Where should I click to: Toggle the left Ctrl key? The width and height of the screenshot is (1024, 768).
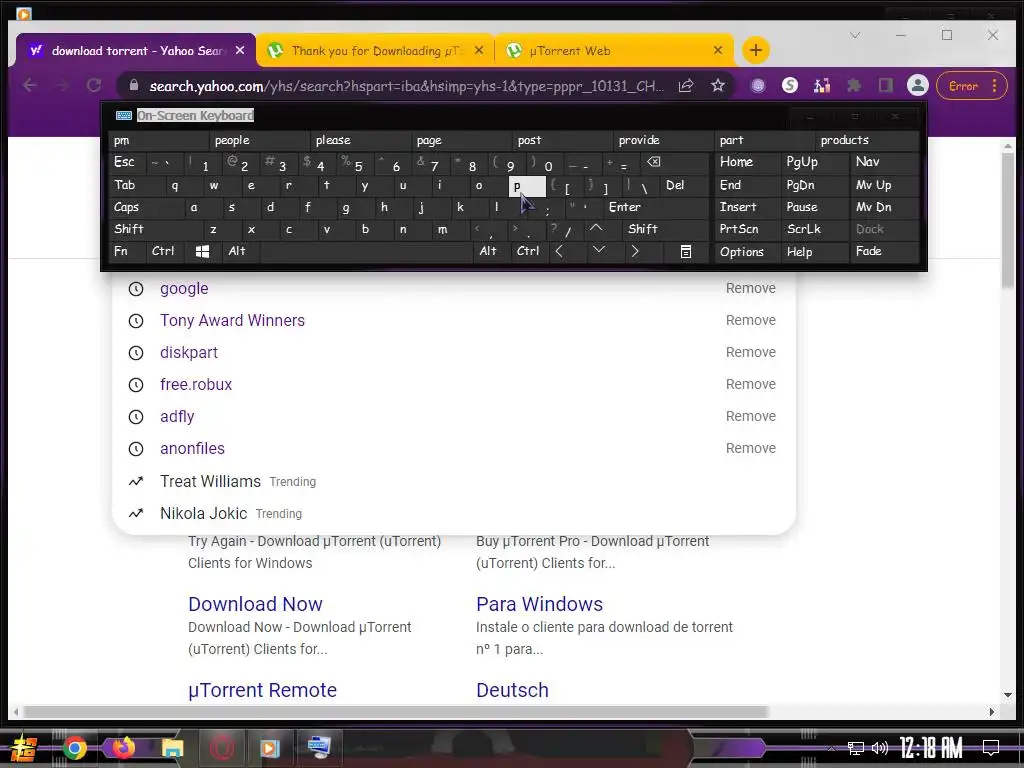tap(165, 251)
